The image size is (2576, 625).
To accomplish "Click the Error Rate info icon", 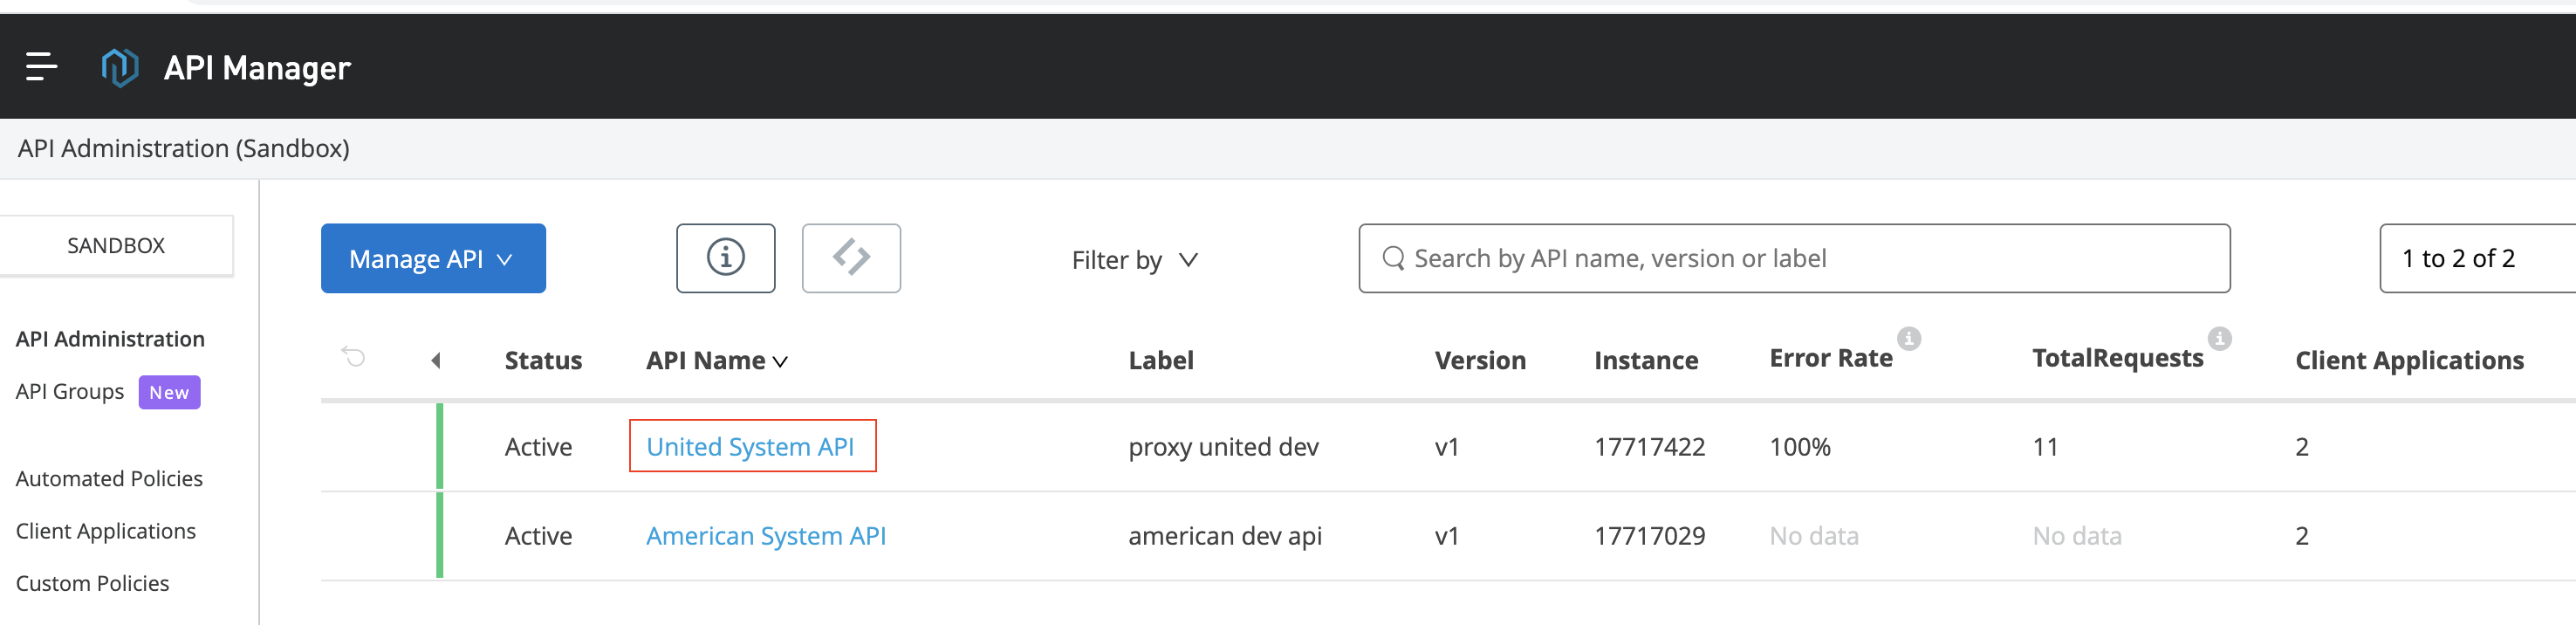I will [1908, 339].
